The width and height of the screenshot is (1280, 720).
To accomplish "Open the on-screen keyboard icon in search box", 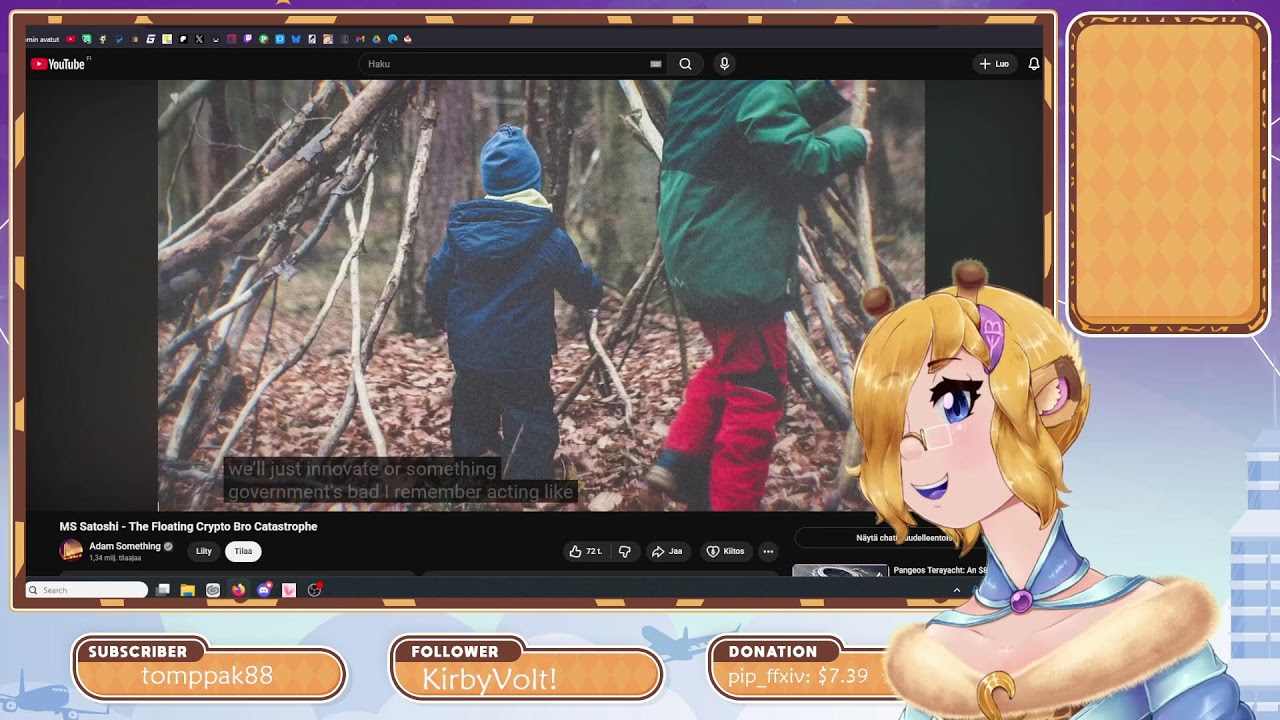I will [656, 64].
